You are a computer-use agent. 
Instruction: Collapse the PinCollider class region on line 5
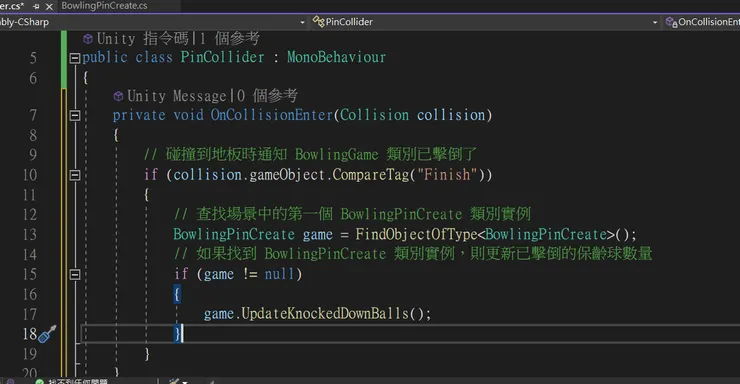tap(75, 58)
